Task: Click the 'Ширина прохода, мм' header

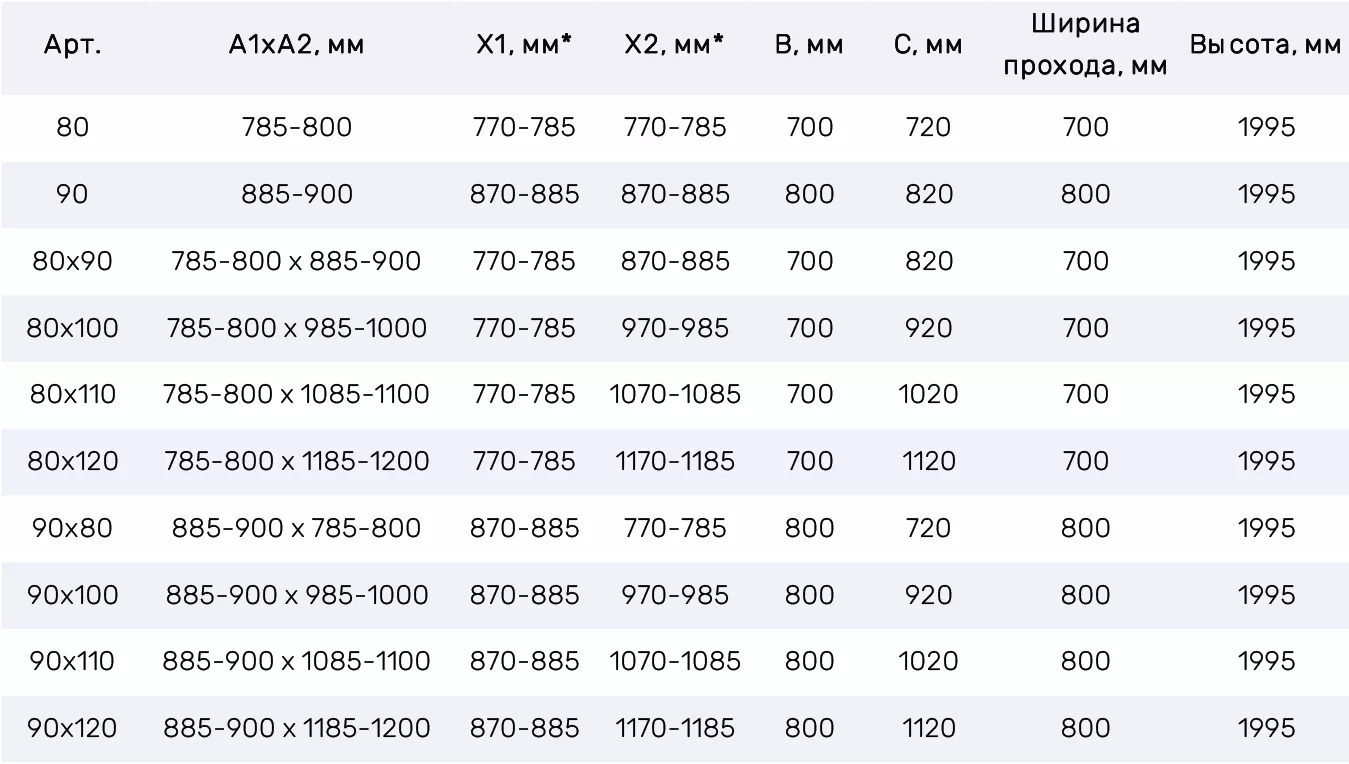Action: click(x=1085, y=46)
